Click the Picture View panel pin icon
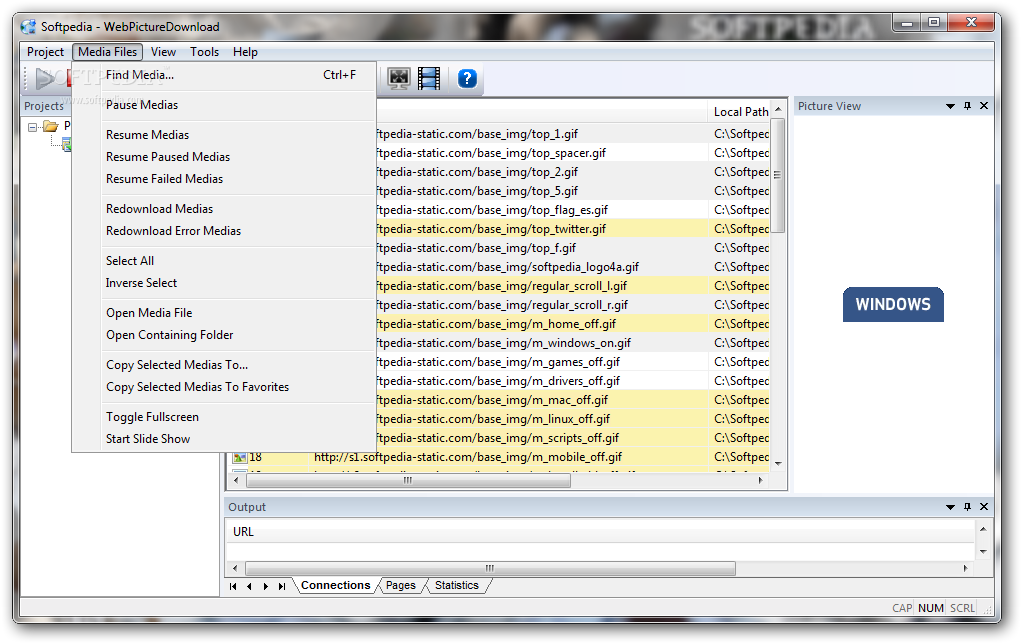This screenshot has height=644, width=1022. 967,106
